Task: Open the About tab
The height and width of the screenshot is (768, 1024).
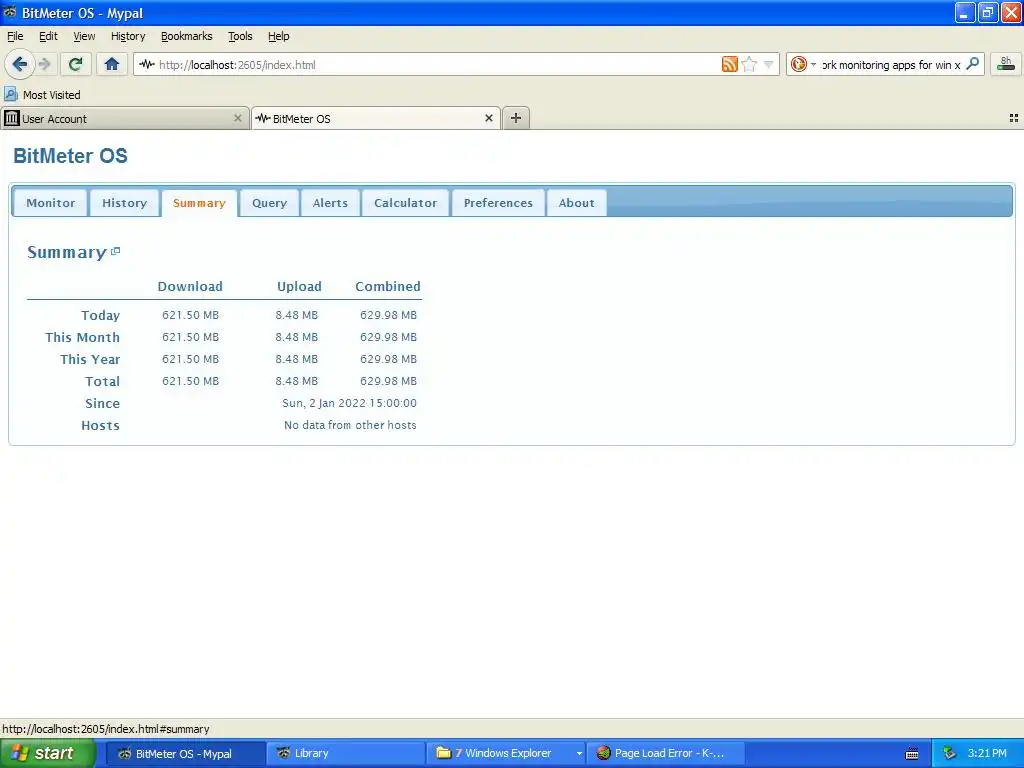Action: coord(576,202)
